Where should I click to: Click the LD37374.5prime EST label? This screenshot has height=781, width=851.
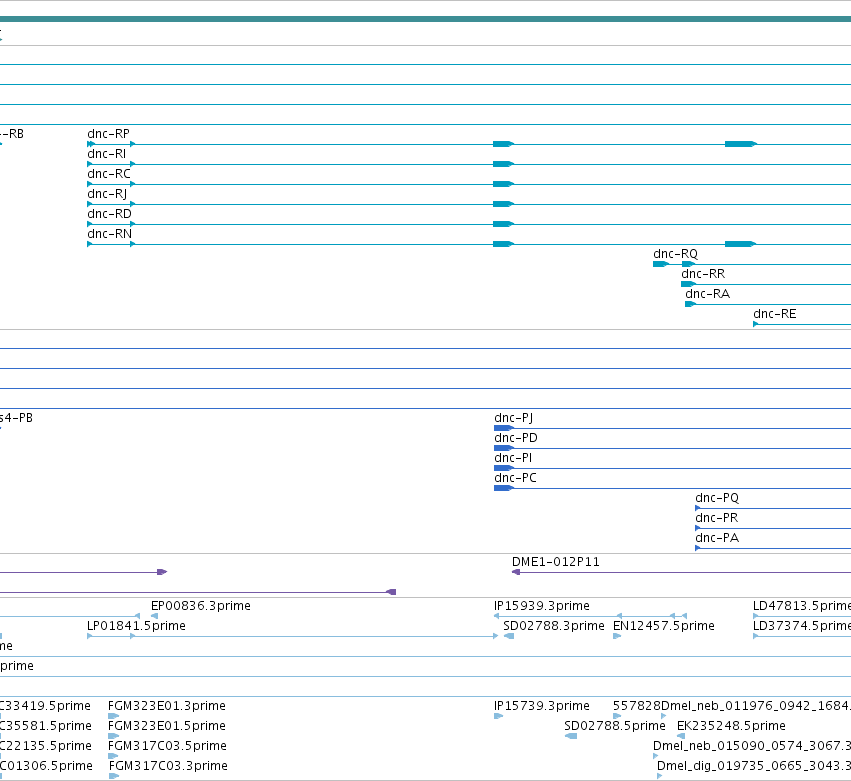click(802, 626)
